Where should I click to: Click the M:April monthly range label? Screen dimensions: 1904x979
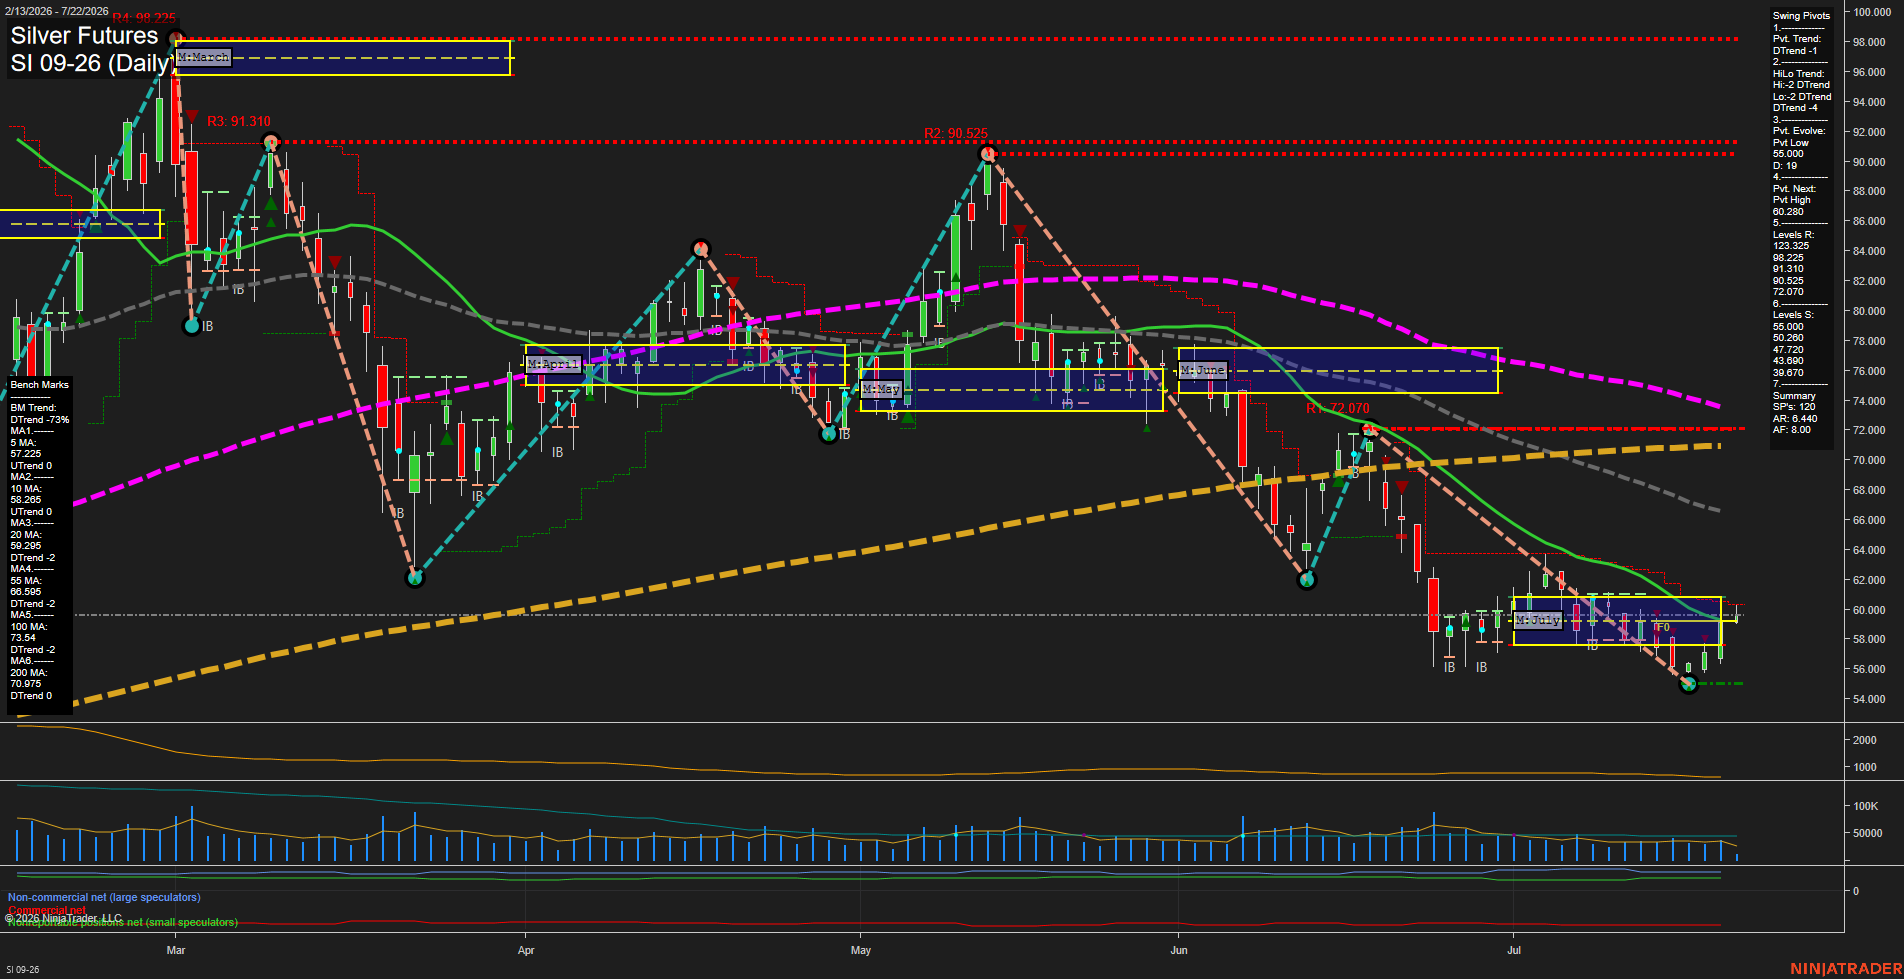click(x=553, y=364)
